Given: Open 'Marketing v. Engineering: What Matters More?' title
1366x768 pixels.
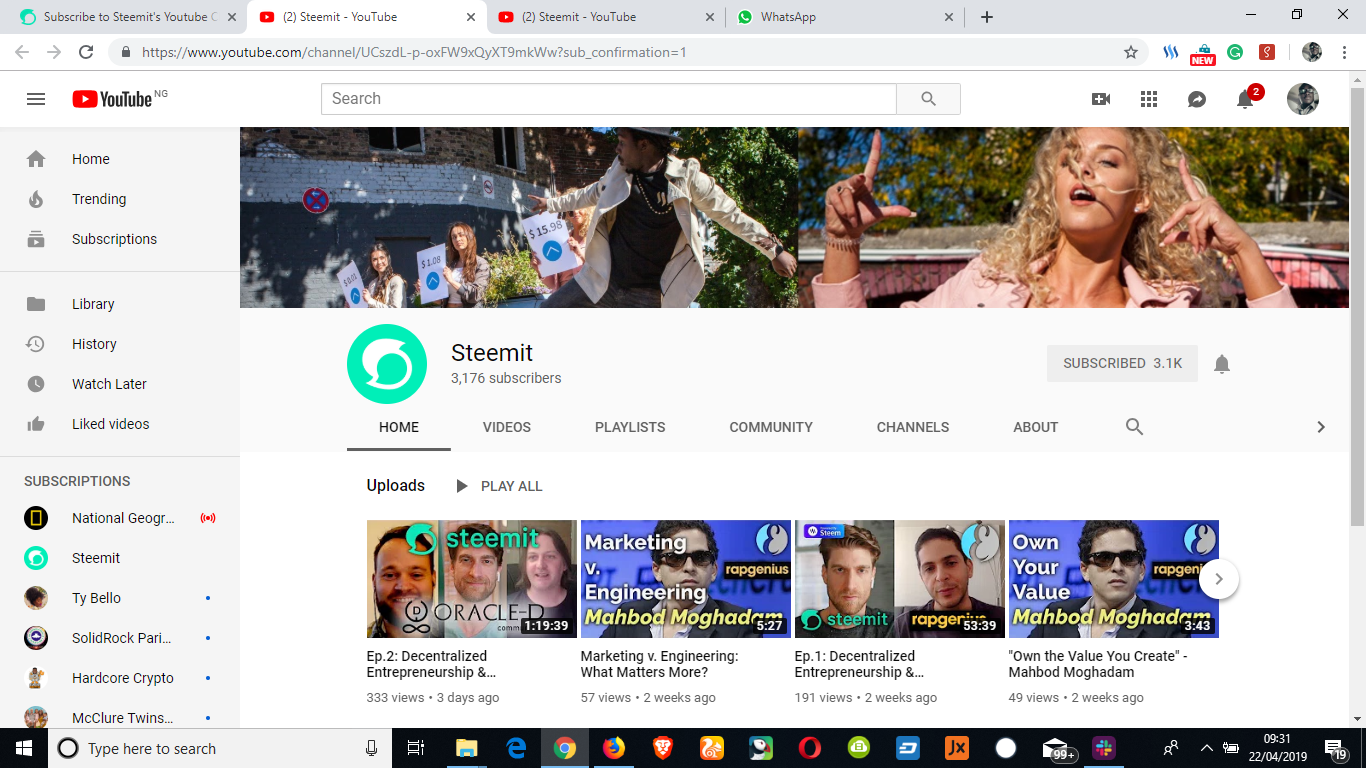Looking at the screenshot, I should coord(660,664).
